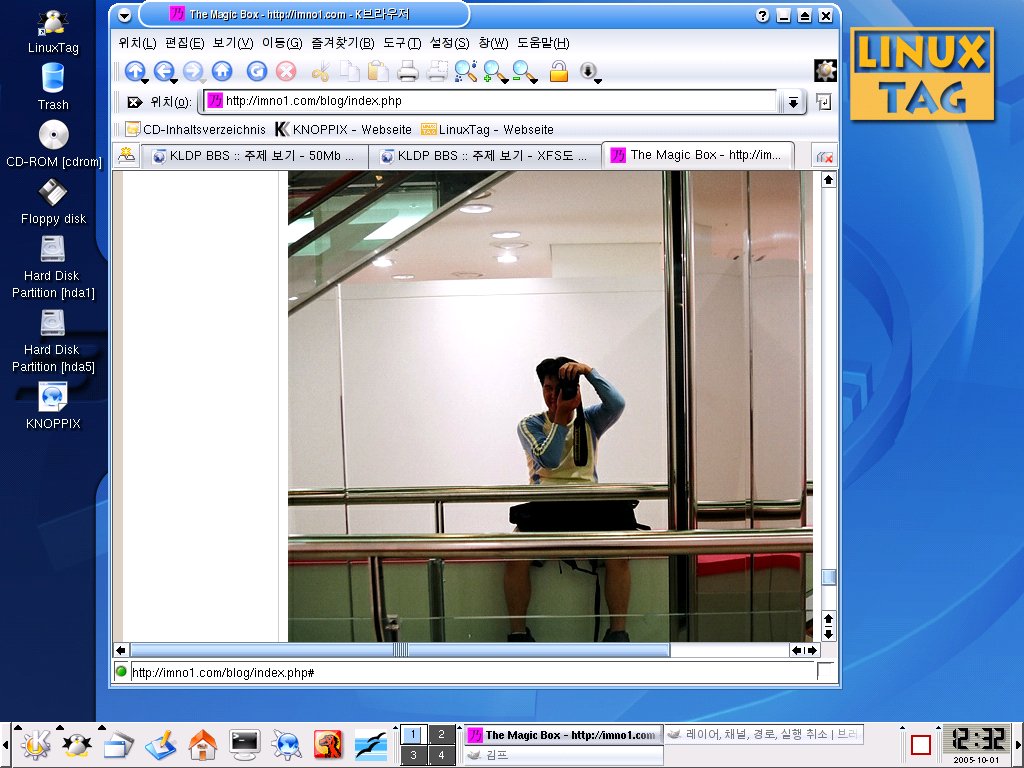Select the Hard Disk Partition [hda1] icon

click(x=53, y=267)
